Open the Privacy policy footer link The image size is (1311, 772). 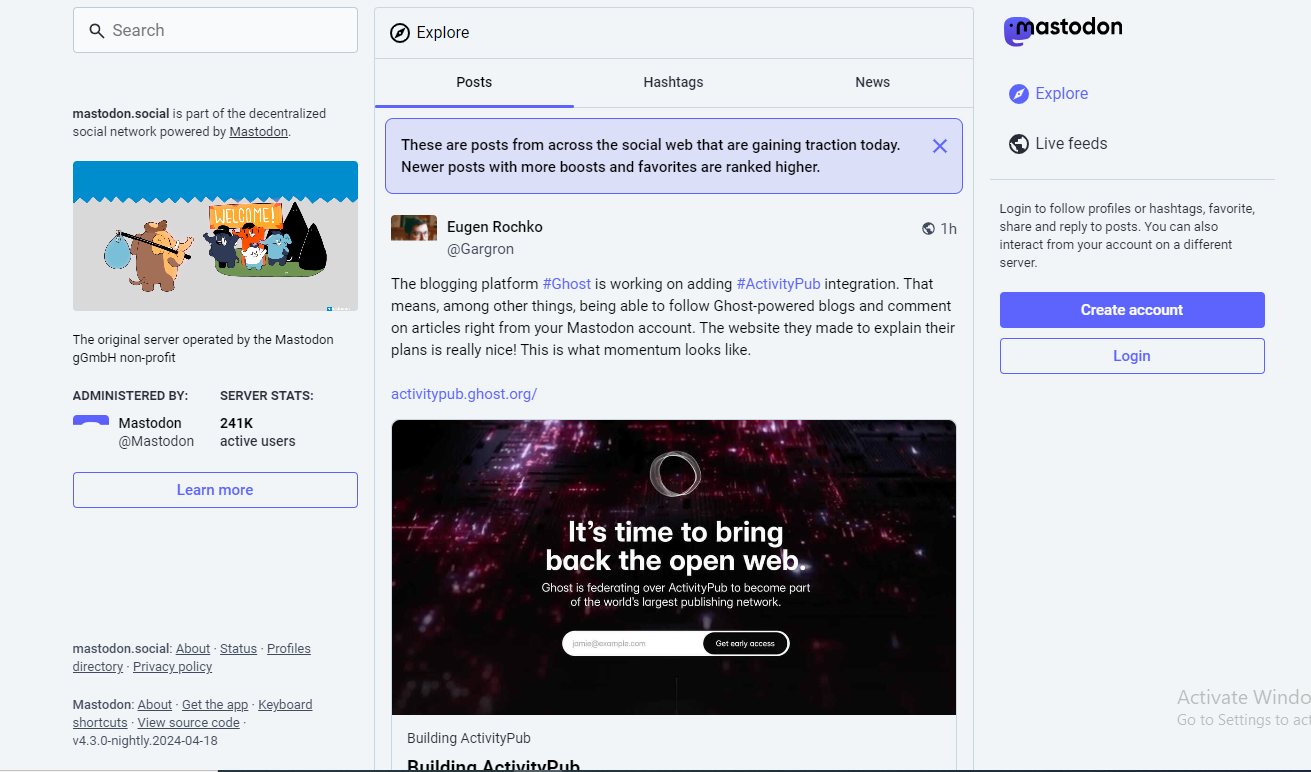click(172, 667)
